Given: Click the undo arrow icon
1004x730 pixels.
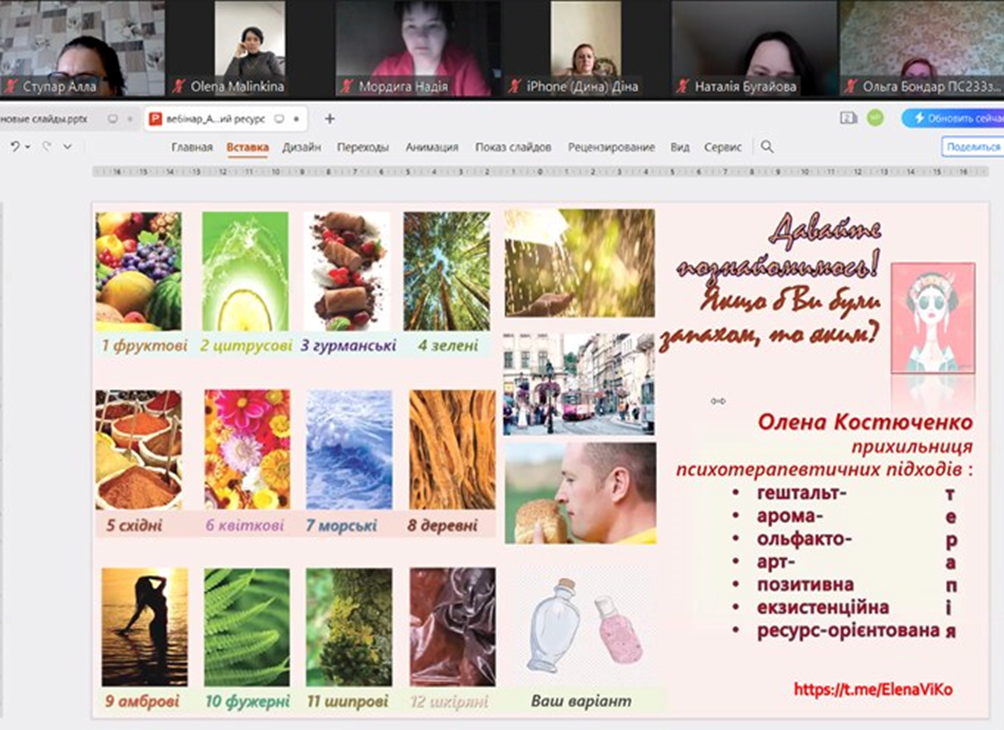Looking at the screenshot, I should (15, 147).
